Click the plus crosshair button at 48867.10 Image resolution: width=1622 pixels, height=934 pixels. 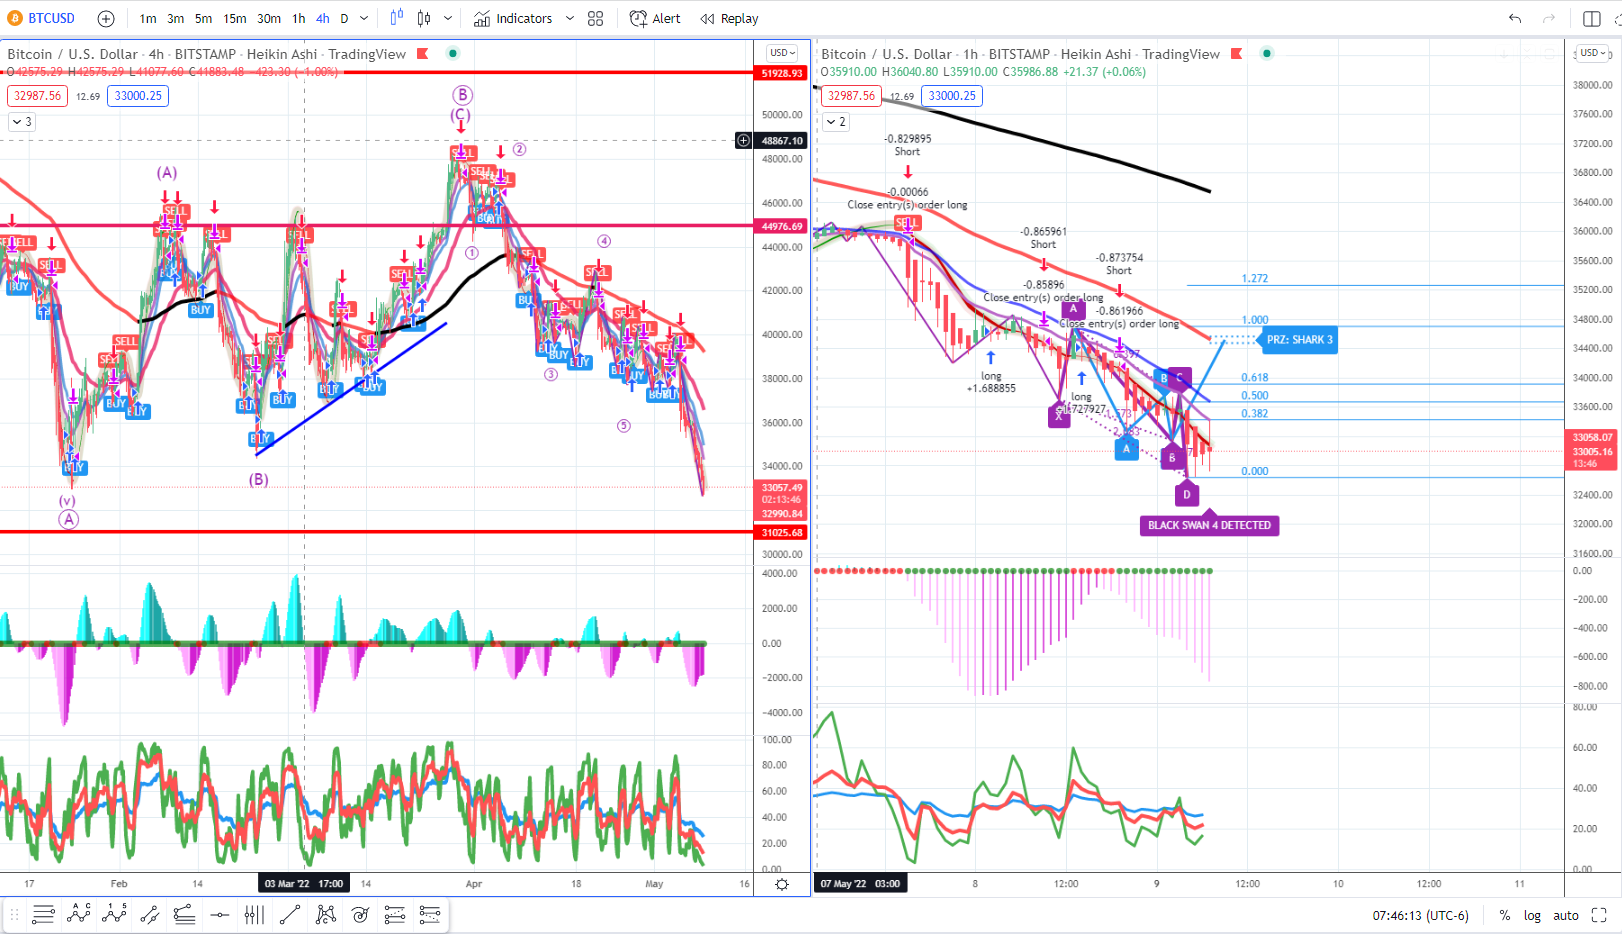743,141
